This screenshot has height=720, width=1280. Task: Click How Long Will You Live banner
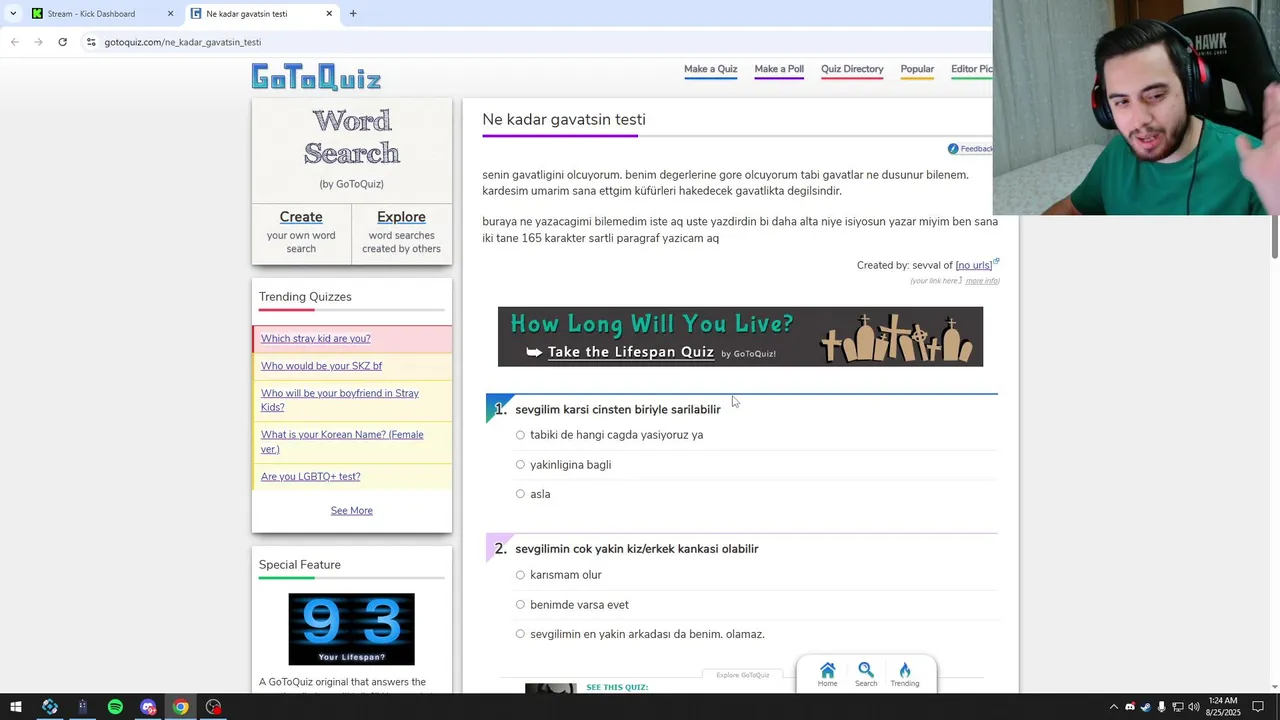[x=740, y=337]
